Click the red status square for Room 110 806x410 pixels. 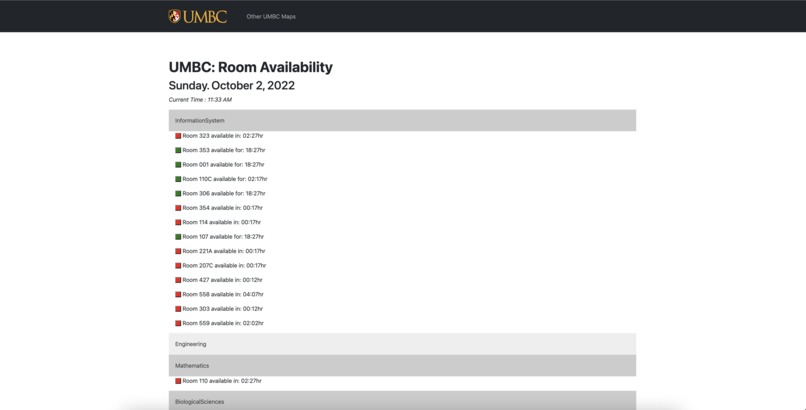(178, 381)
